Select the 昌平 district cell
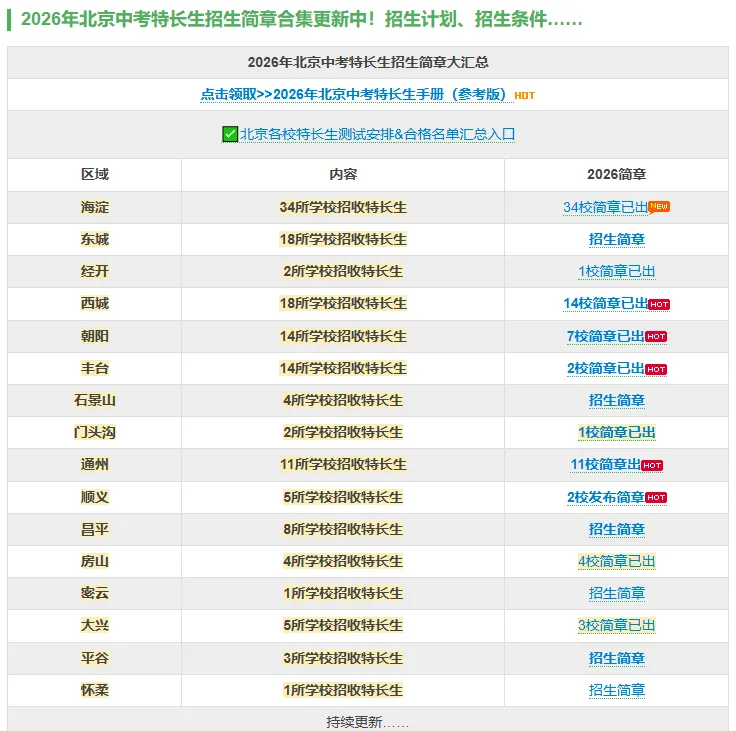Viewport: 736px width, 731px height. click(x=94, y=530)
